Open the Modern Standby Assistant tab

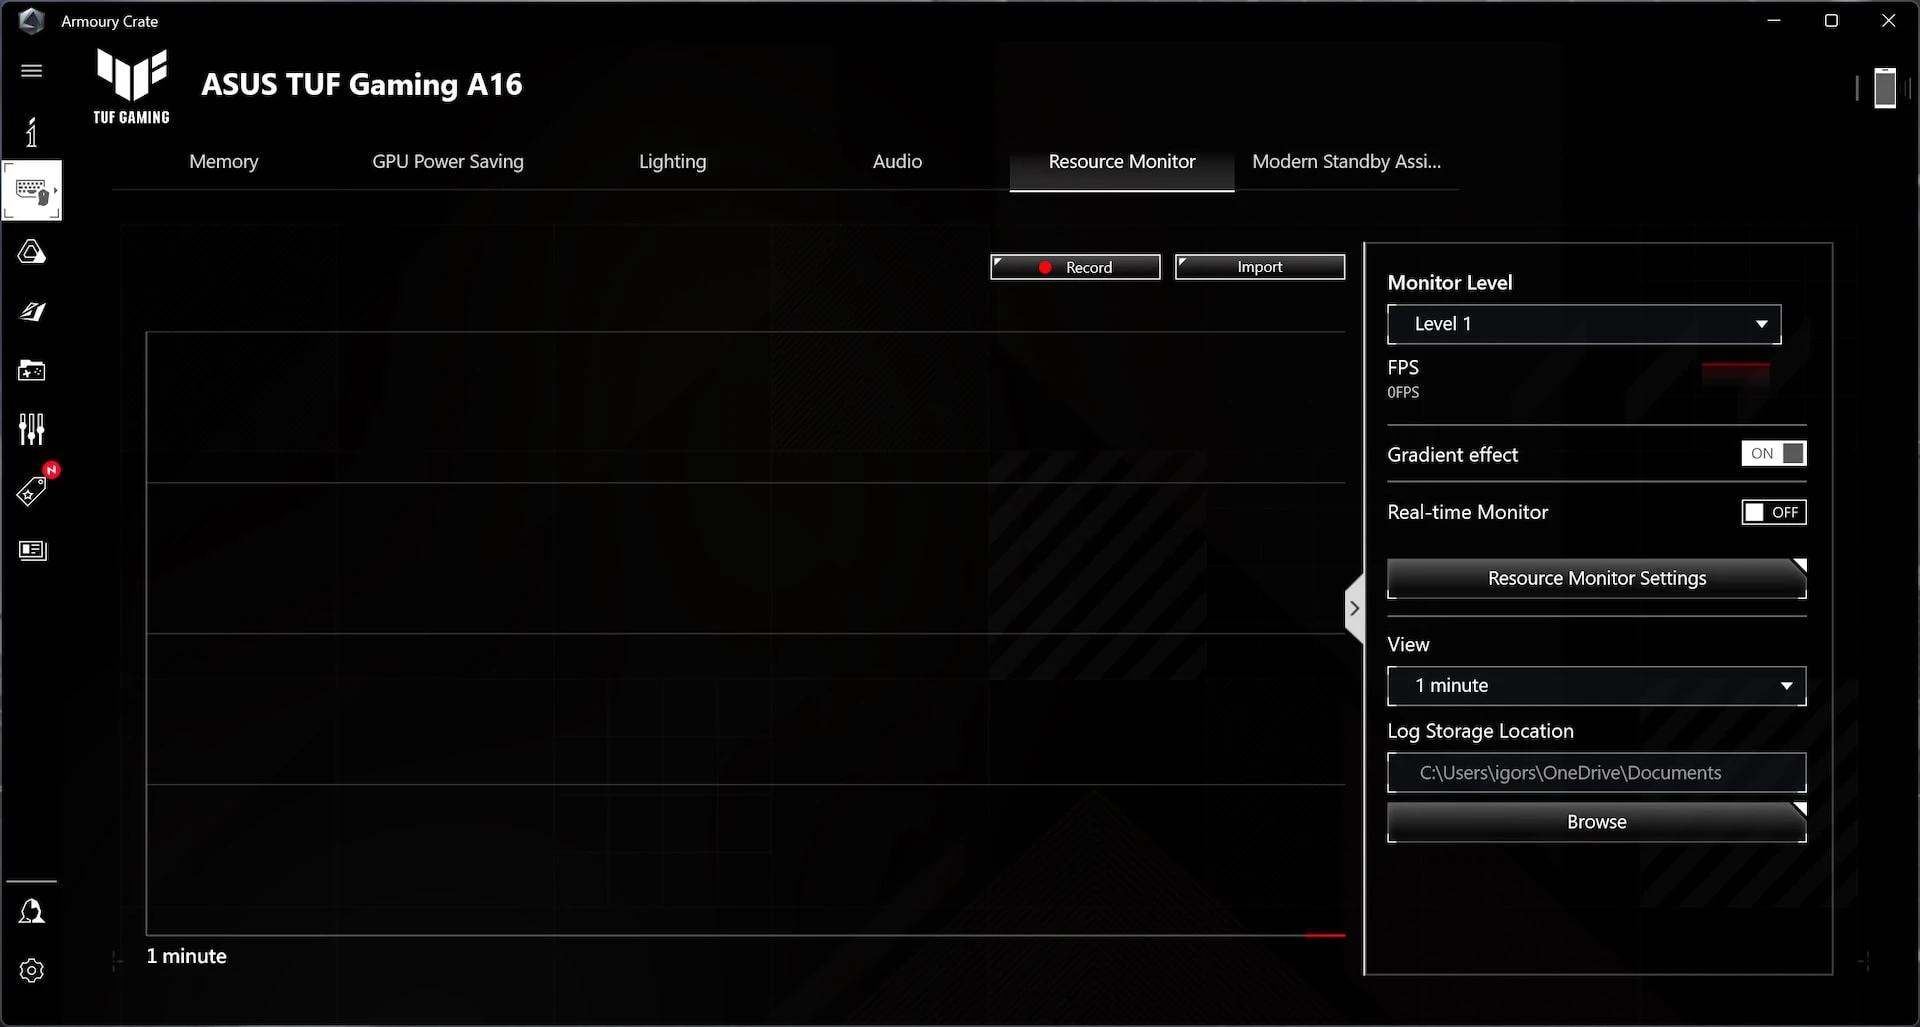pyautogui.click(x=1346, y=162)
